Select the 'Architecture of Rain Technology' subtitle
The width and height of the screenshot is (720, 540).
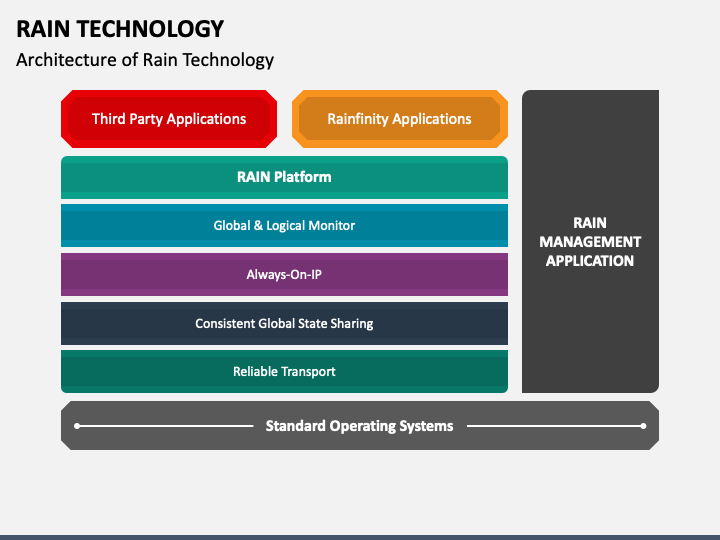coord(145,60)
